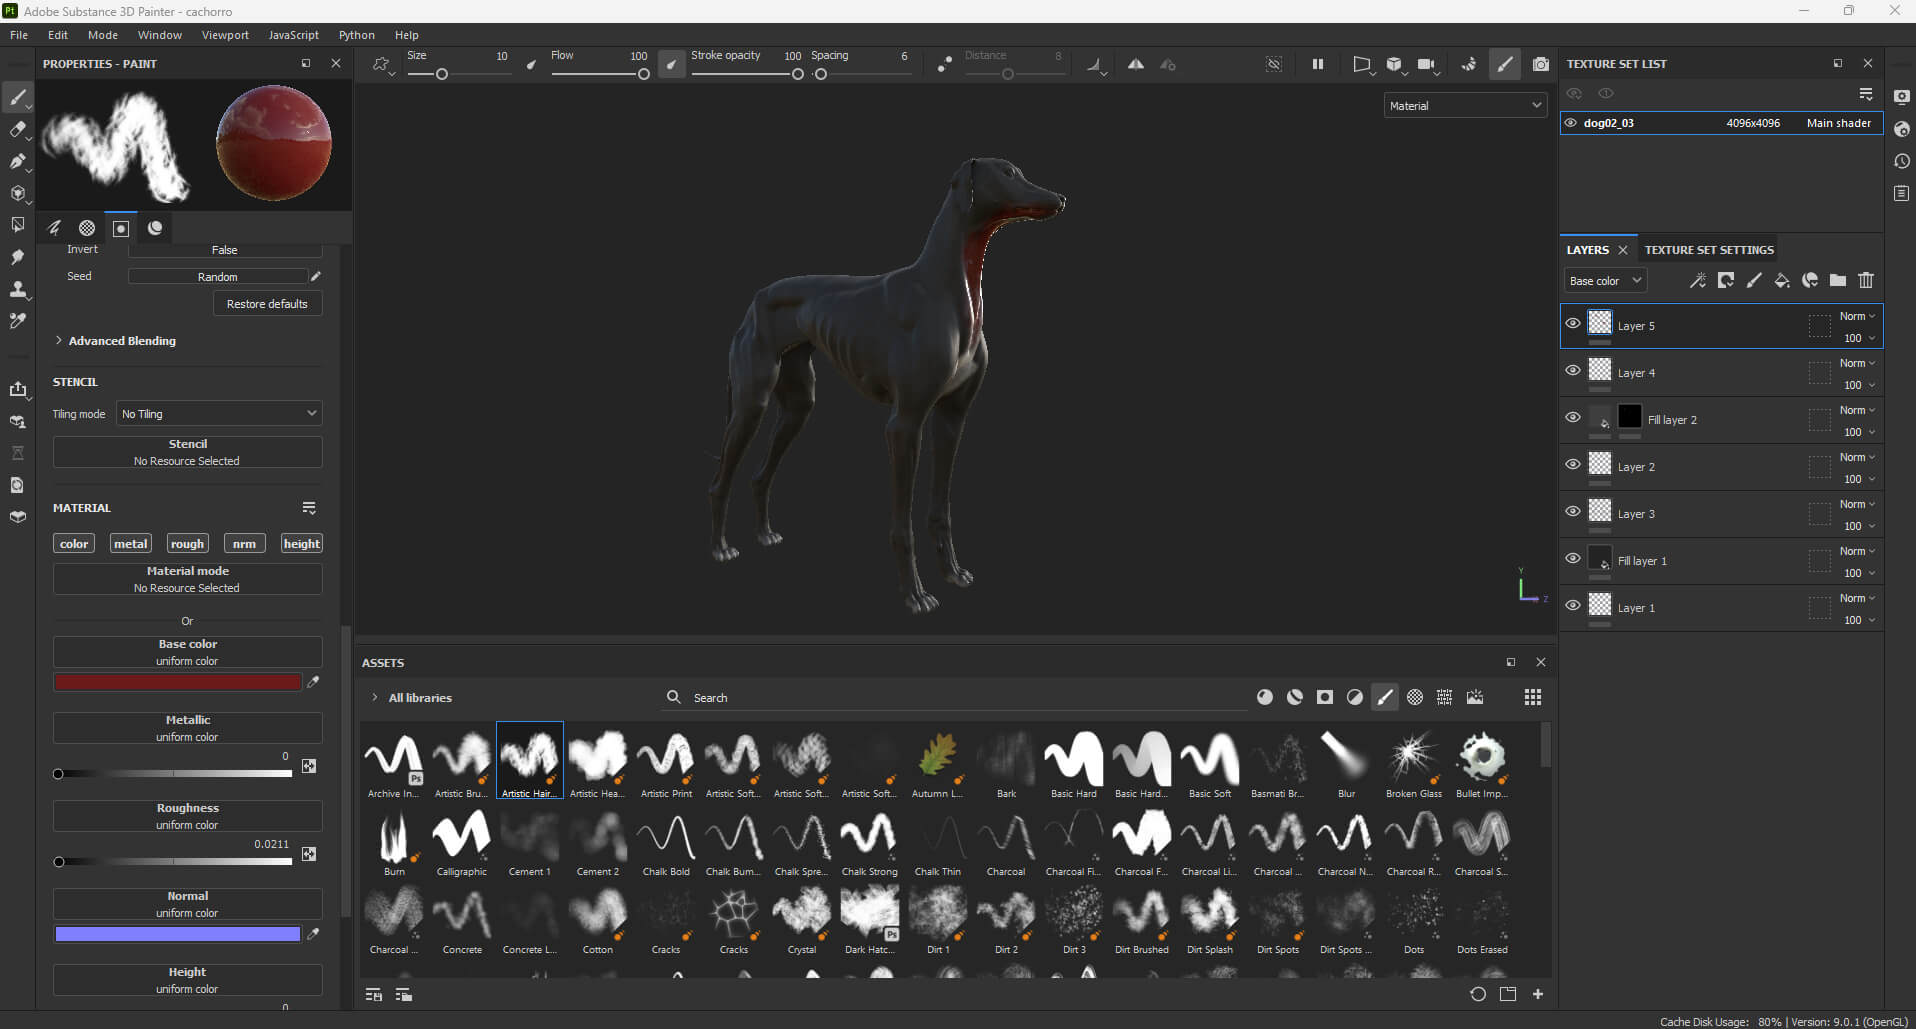Viewport: 1916px width, 1029px height.
Task: Switch assets to grid view icon
Action: pos(1533,697)
